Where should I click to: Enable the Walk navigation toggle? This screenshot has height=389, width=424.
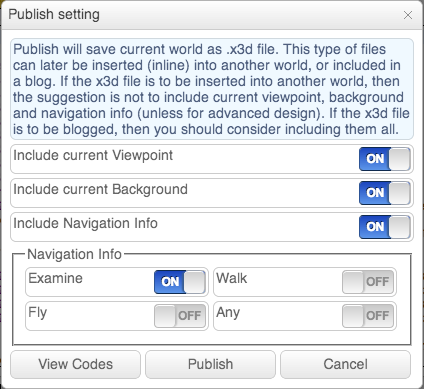(368, 282)
